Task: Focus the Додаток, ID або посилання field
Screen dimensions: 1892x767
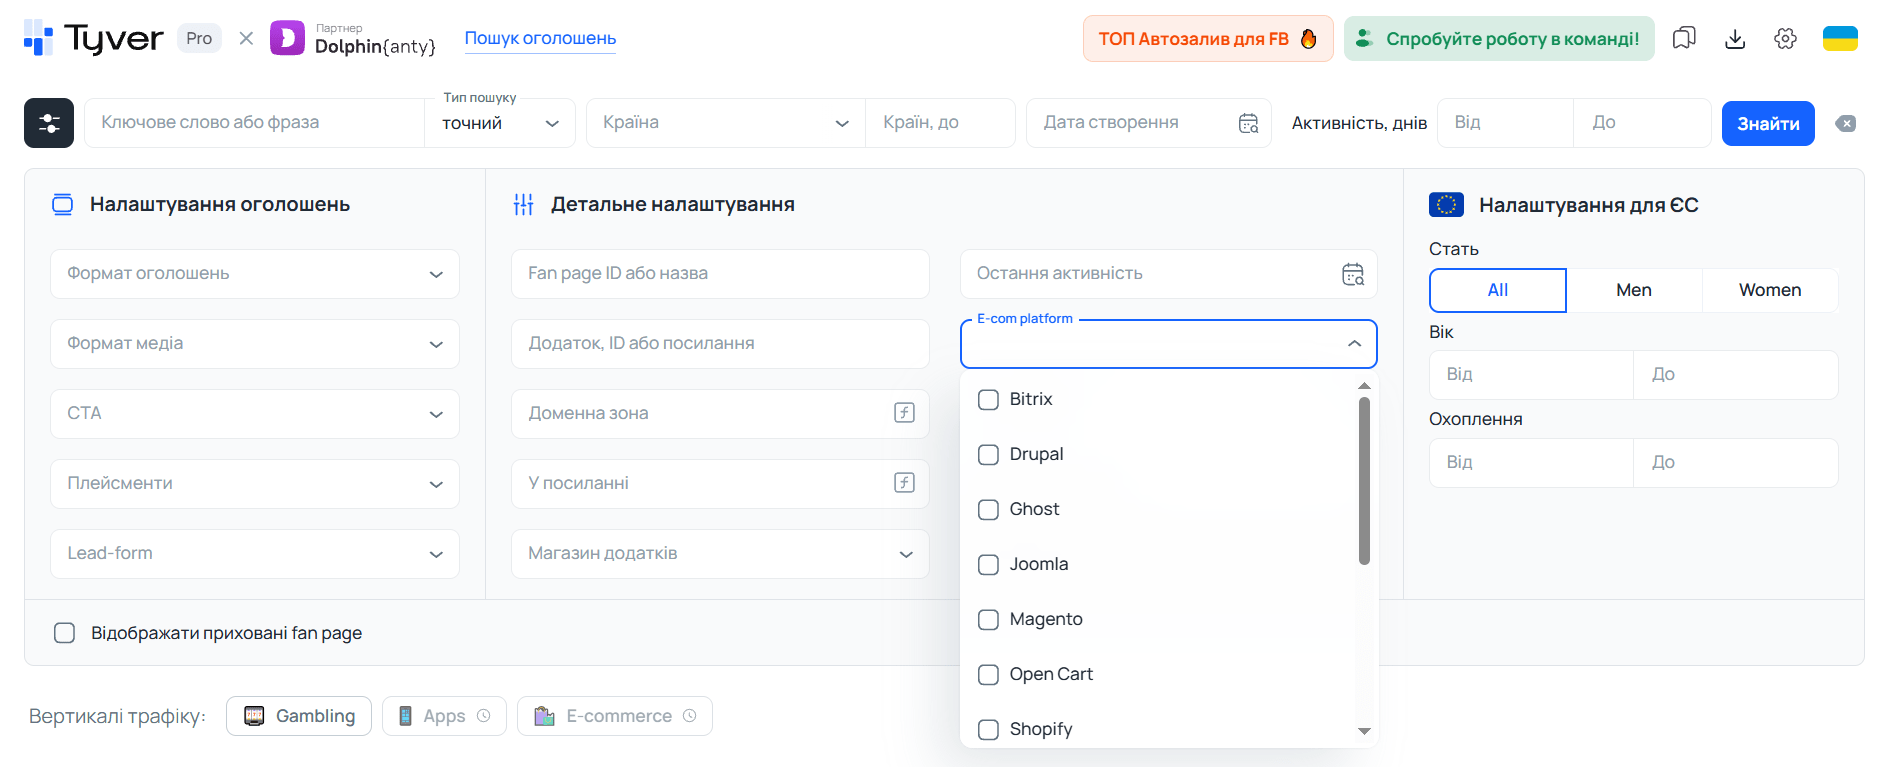Action: 720,344
